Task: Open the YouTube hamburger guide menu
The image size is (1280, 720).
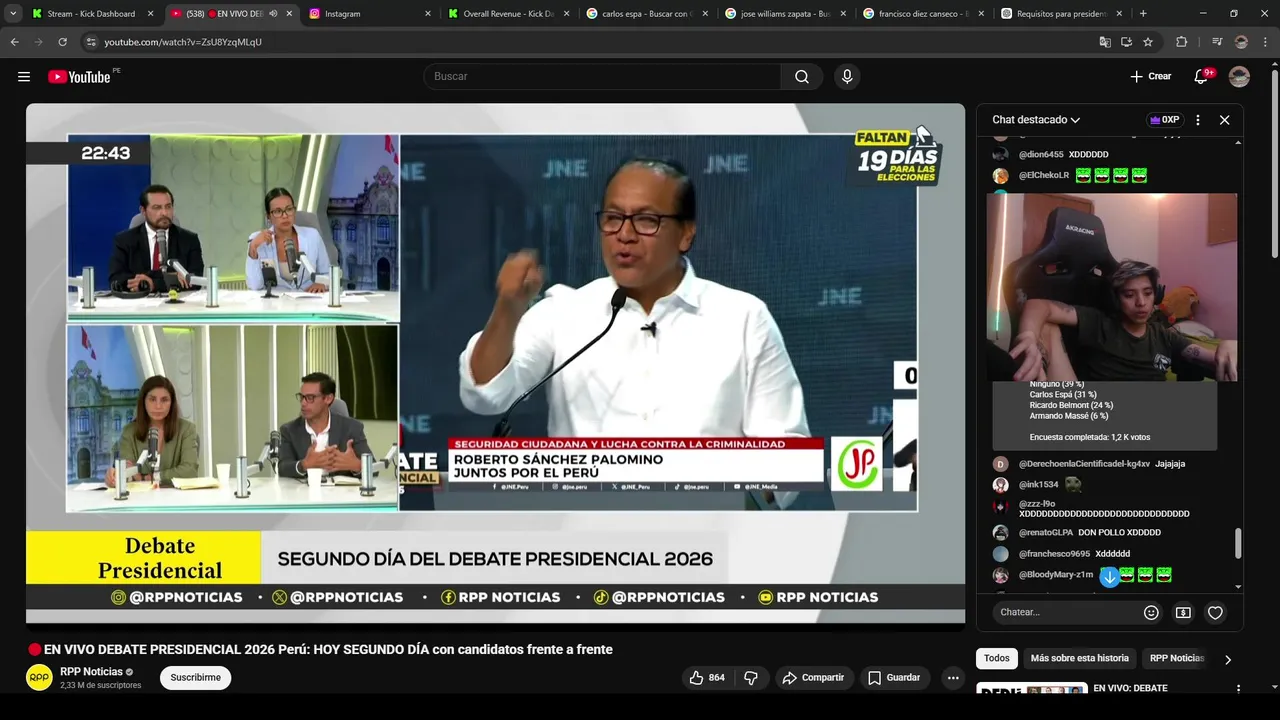Action: click(24, 77)
